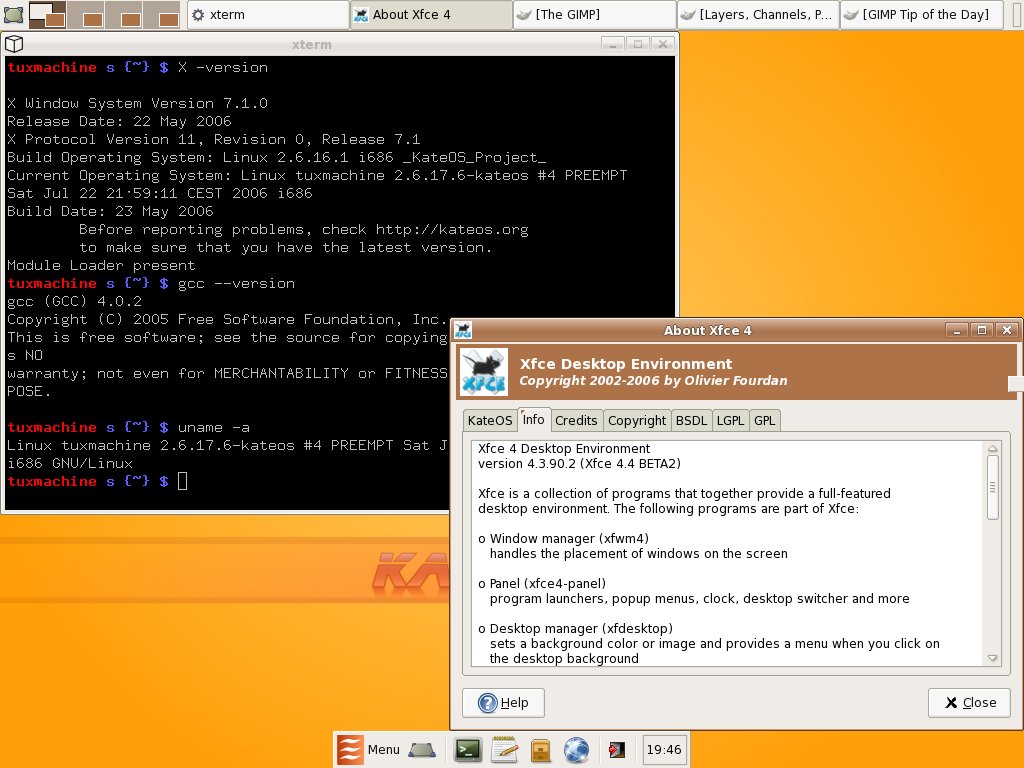Click 'Window manager (xfwm4)' in the Info text

[x=569, y=539]
